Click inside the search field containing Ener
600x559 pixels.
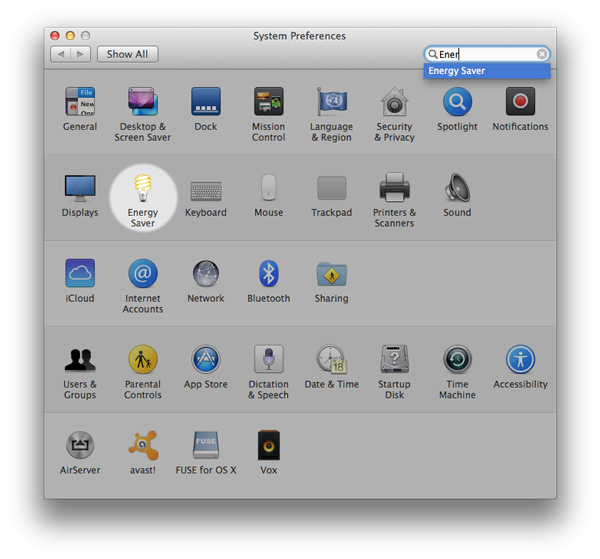pos(487,54)
